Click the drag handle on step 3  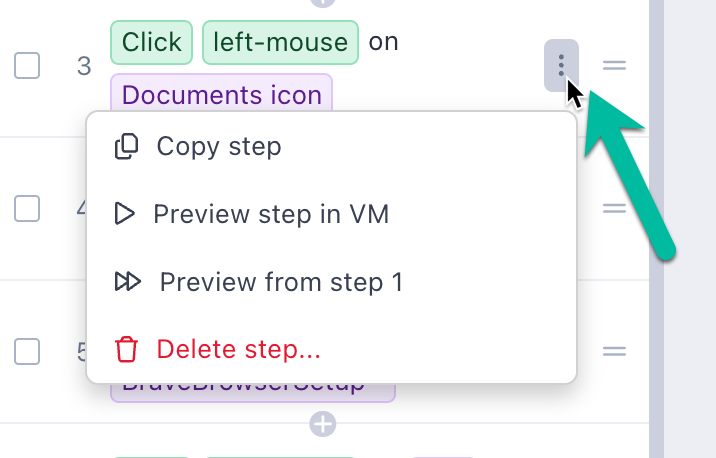tap(614, 66)
